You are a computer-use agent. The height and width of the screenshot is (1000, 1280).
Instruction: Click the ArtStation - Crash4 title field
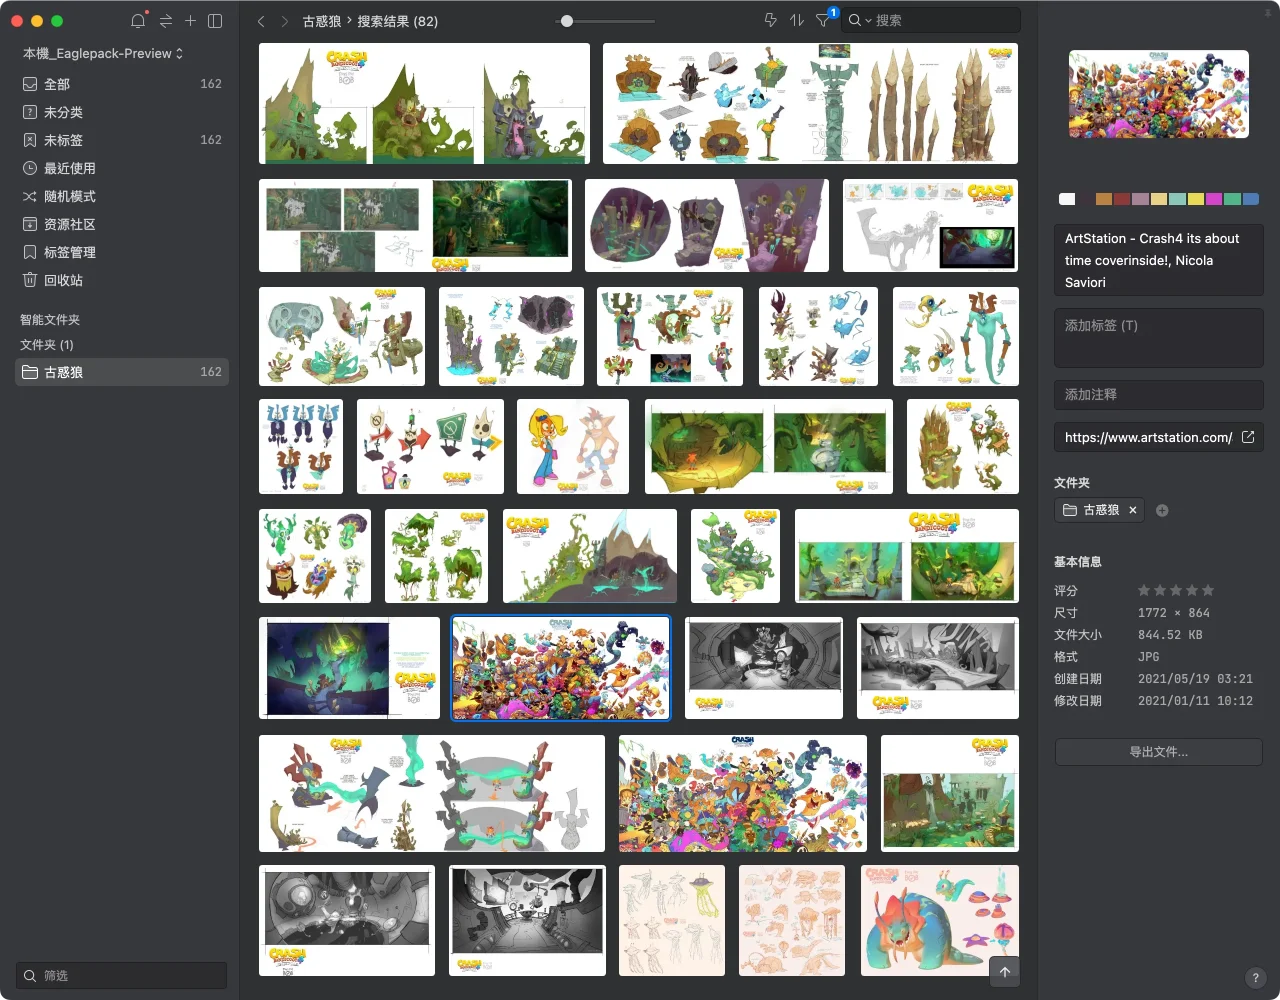coord(1159,260)
